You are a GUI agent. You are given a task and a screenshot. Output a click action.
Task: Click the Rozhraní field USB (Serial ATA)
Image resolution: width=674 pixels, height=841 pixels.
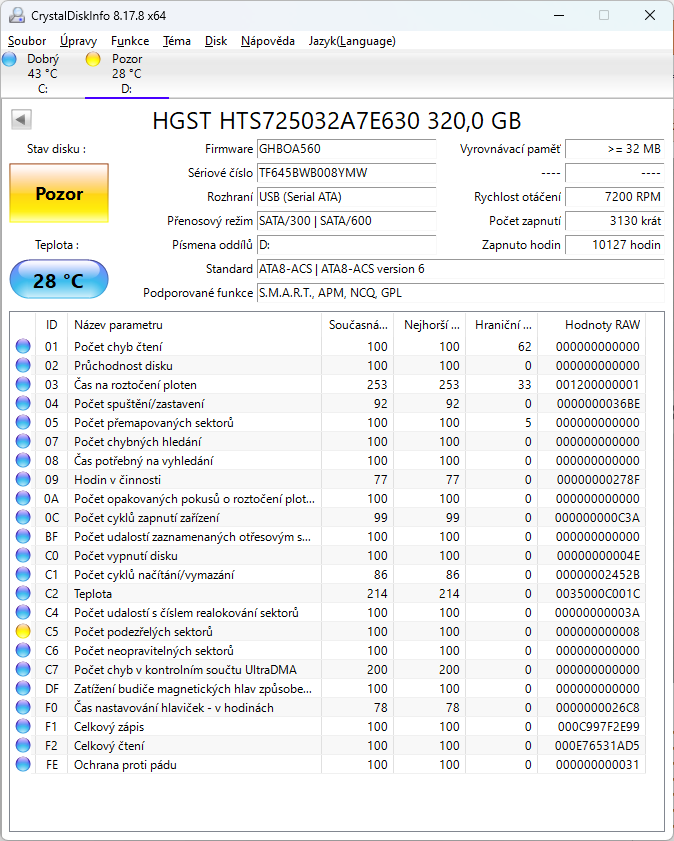click(346, 197)
